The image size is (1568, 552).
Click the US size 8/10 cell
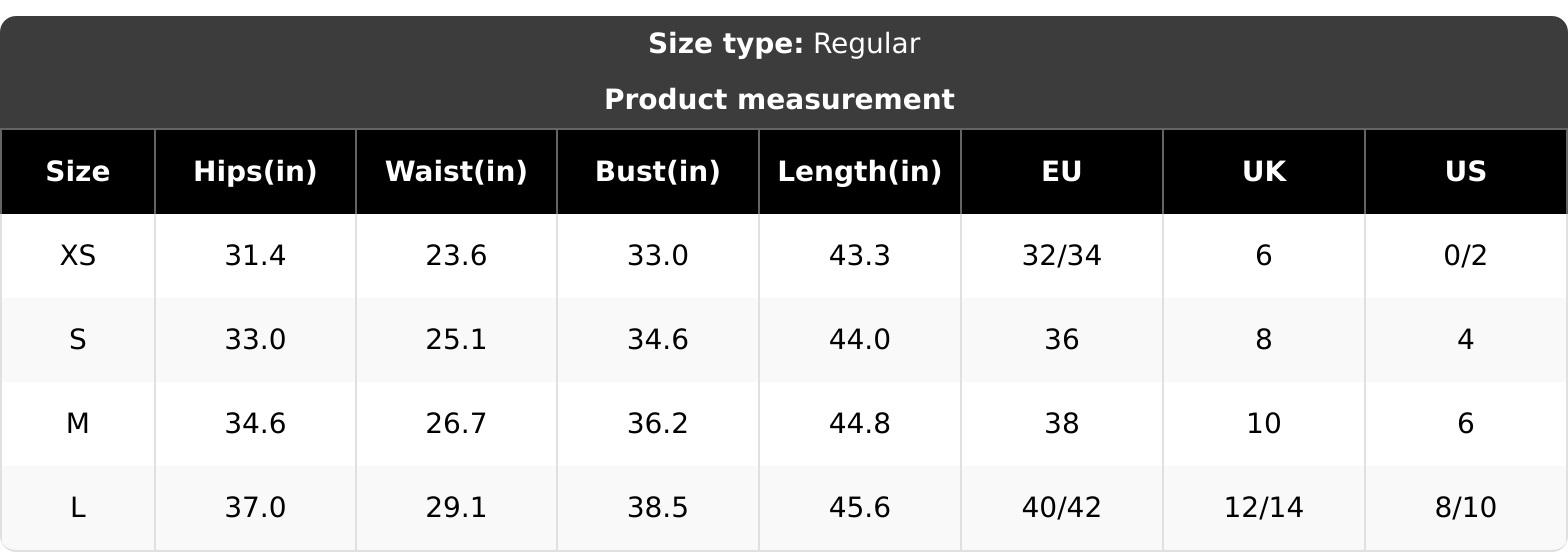click(x=1466, y=508)
